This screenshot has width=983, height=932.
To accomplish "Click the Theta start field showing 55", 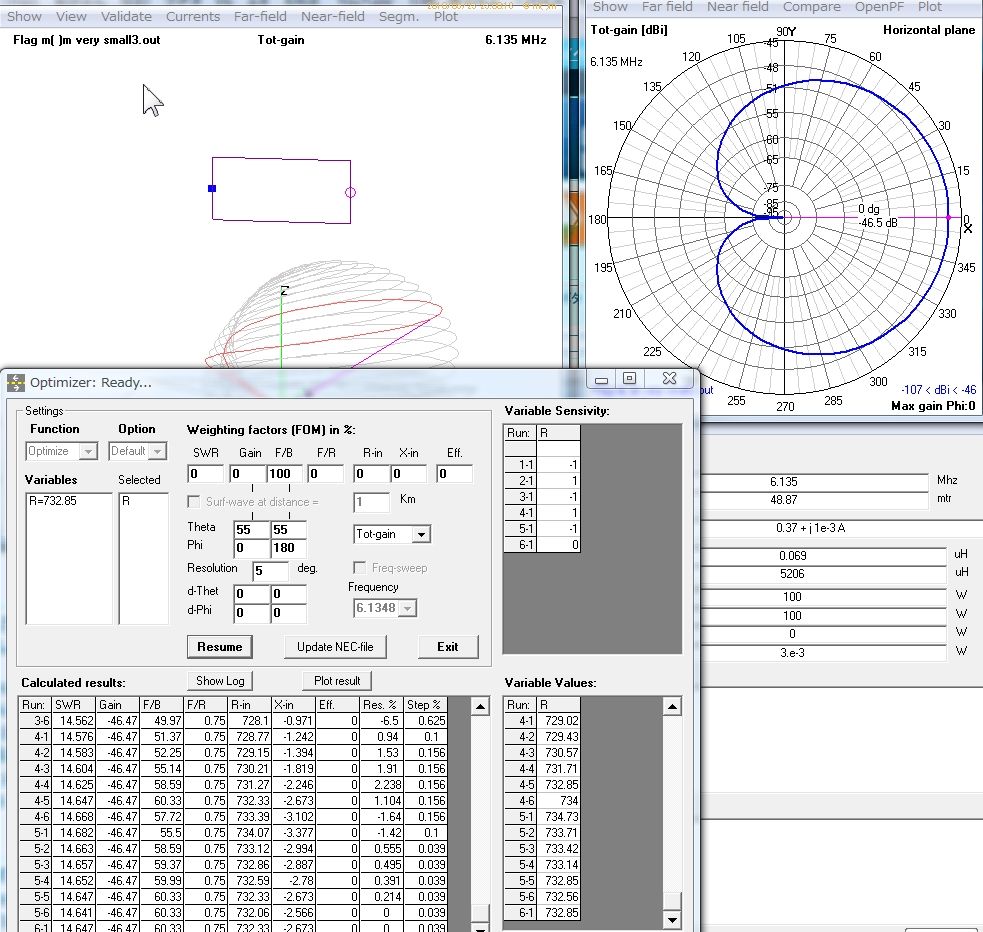I will coord(251,530).
